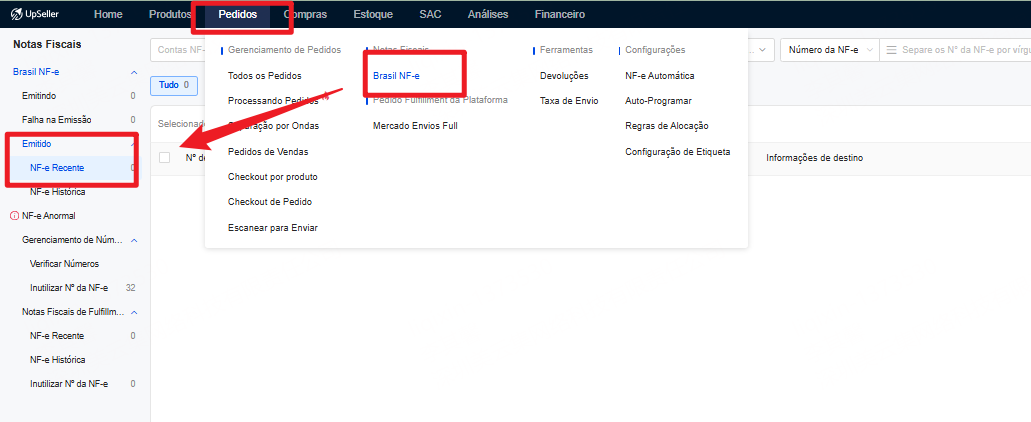The height and width of the screenshot is (422, 1031).
Task: Open the Pedidos menu
Action: pos(237,15)
